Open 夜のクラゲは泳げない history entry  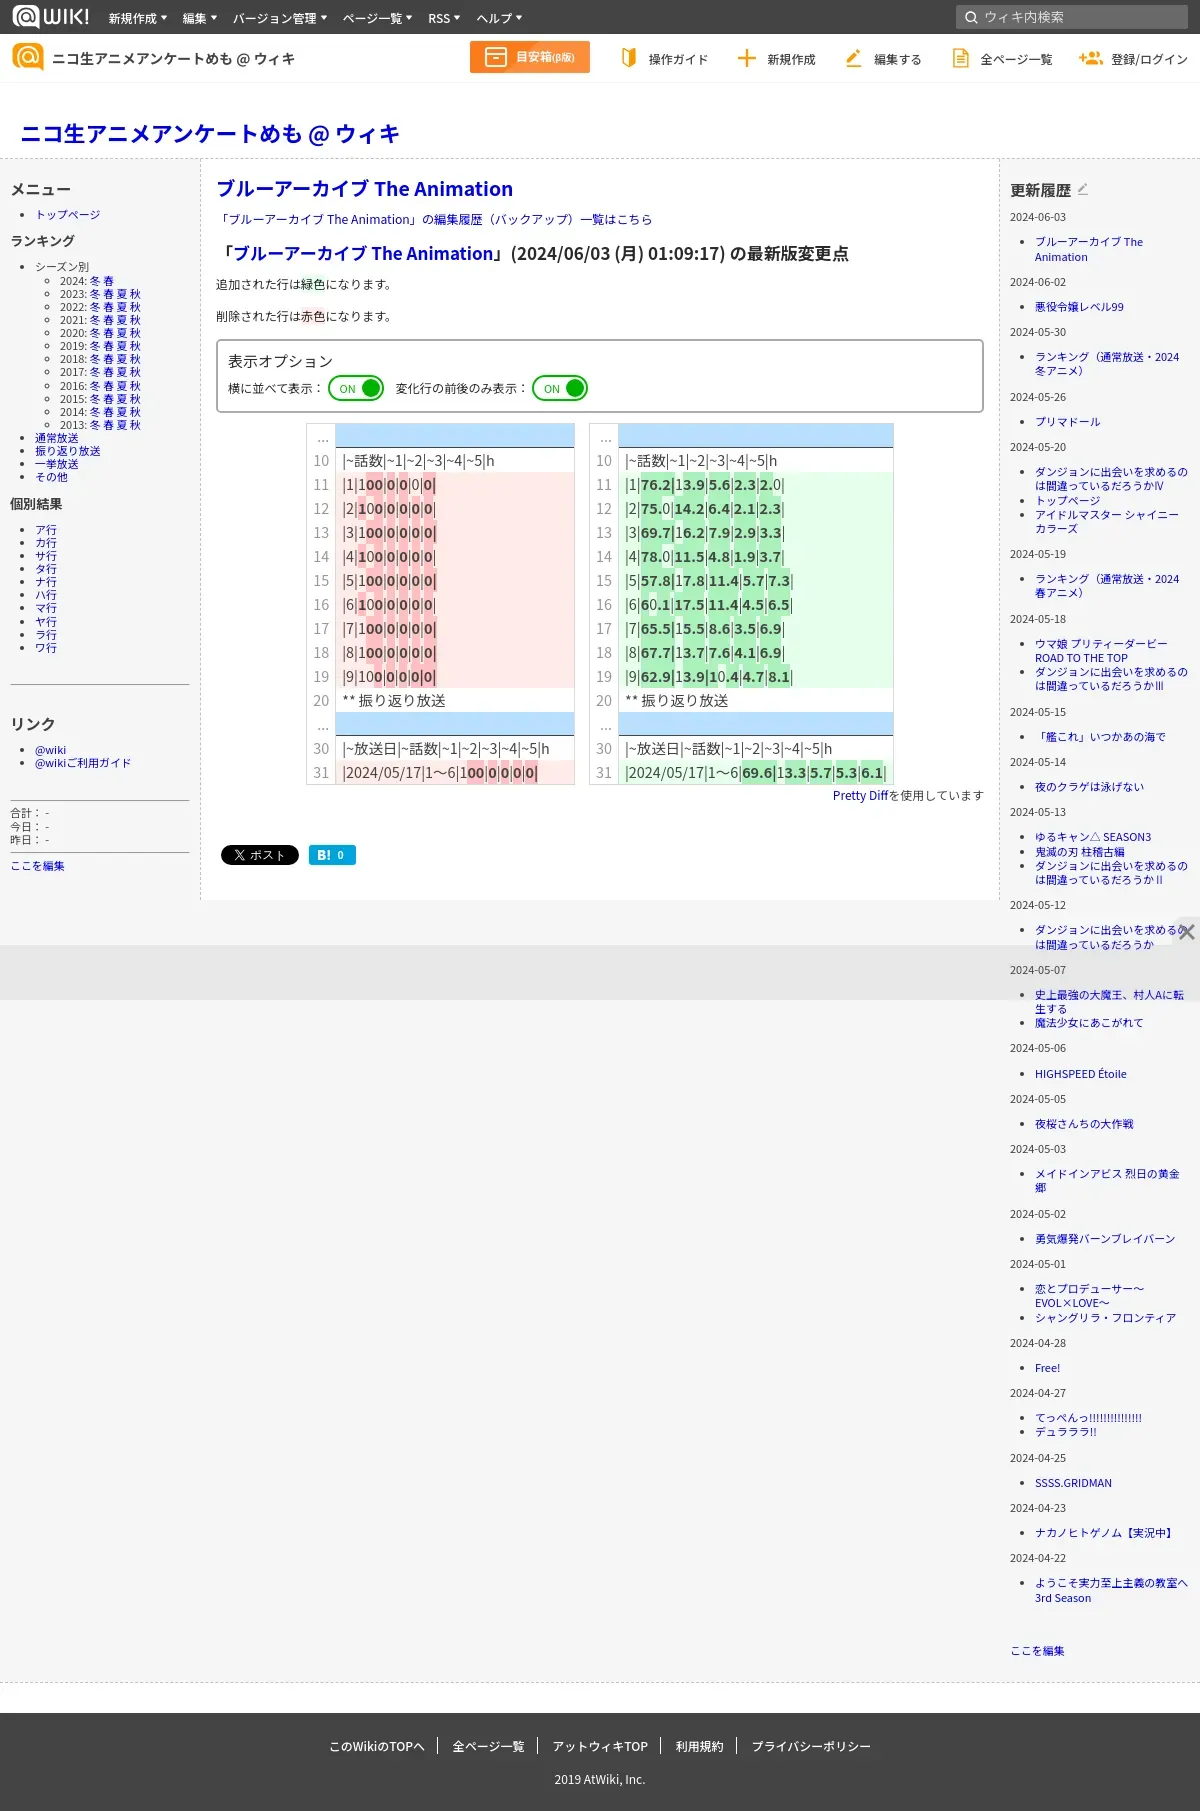pos(1089,787)
